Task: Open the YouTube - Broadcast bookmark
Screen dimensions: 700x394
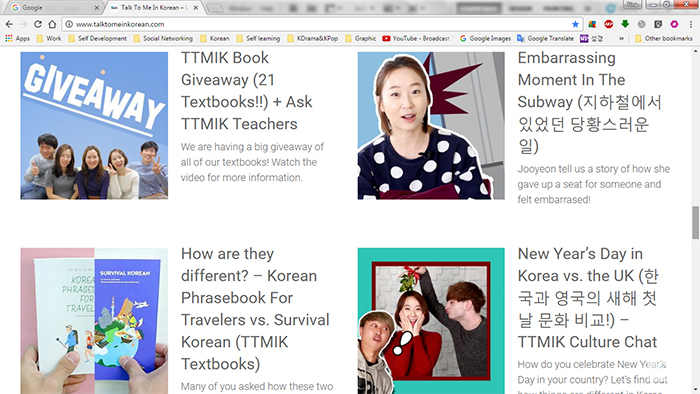Action: pos(416,38)
